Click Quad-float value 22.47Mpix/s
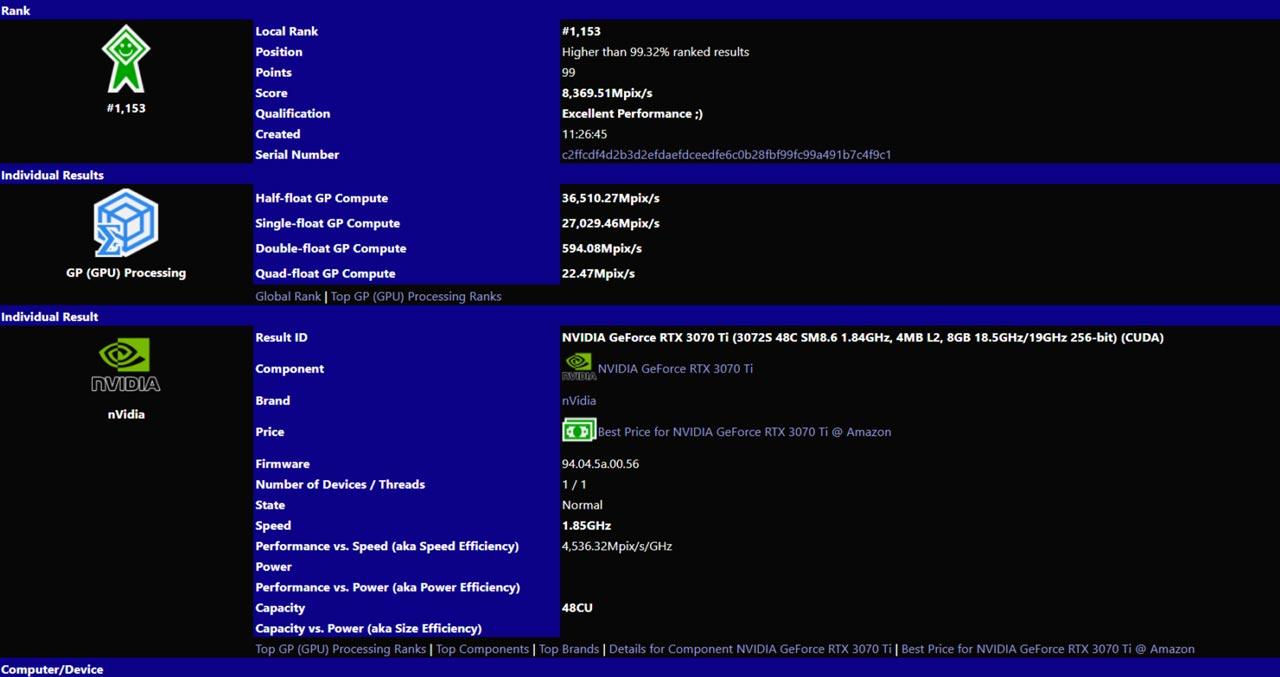 pyautogui.click(x=598, y=273)
